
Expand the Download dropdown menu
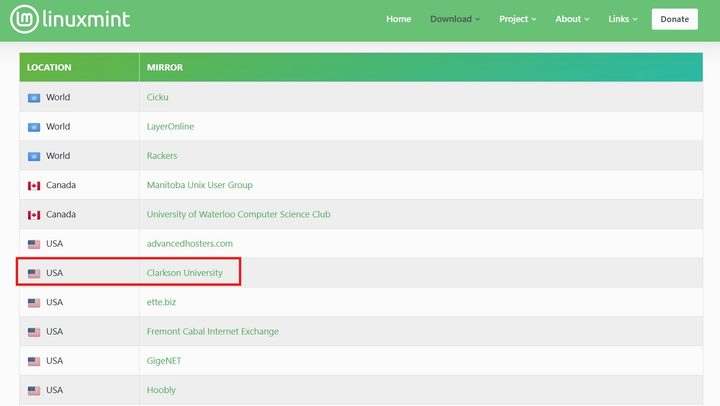click(x=454, y=19)
